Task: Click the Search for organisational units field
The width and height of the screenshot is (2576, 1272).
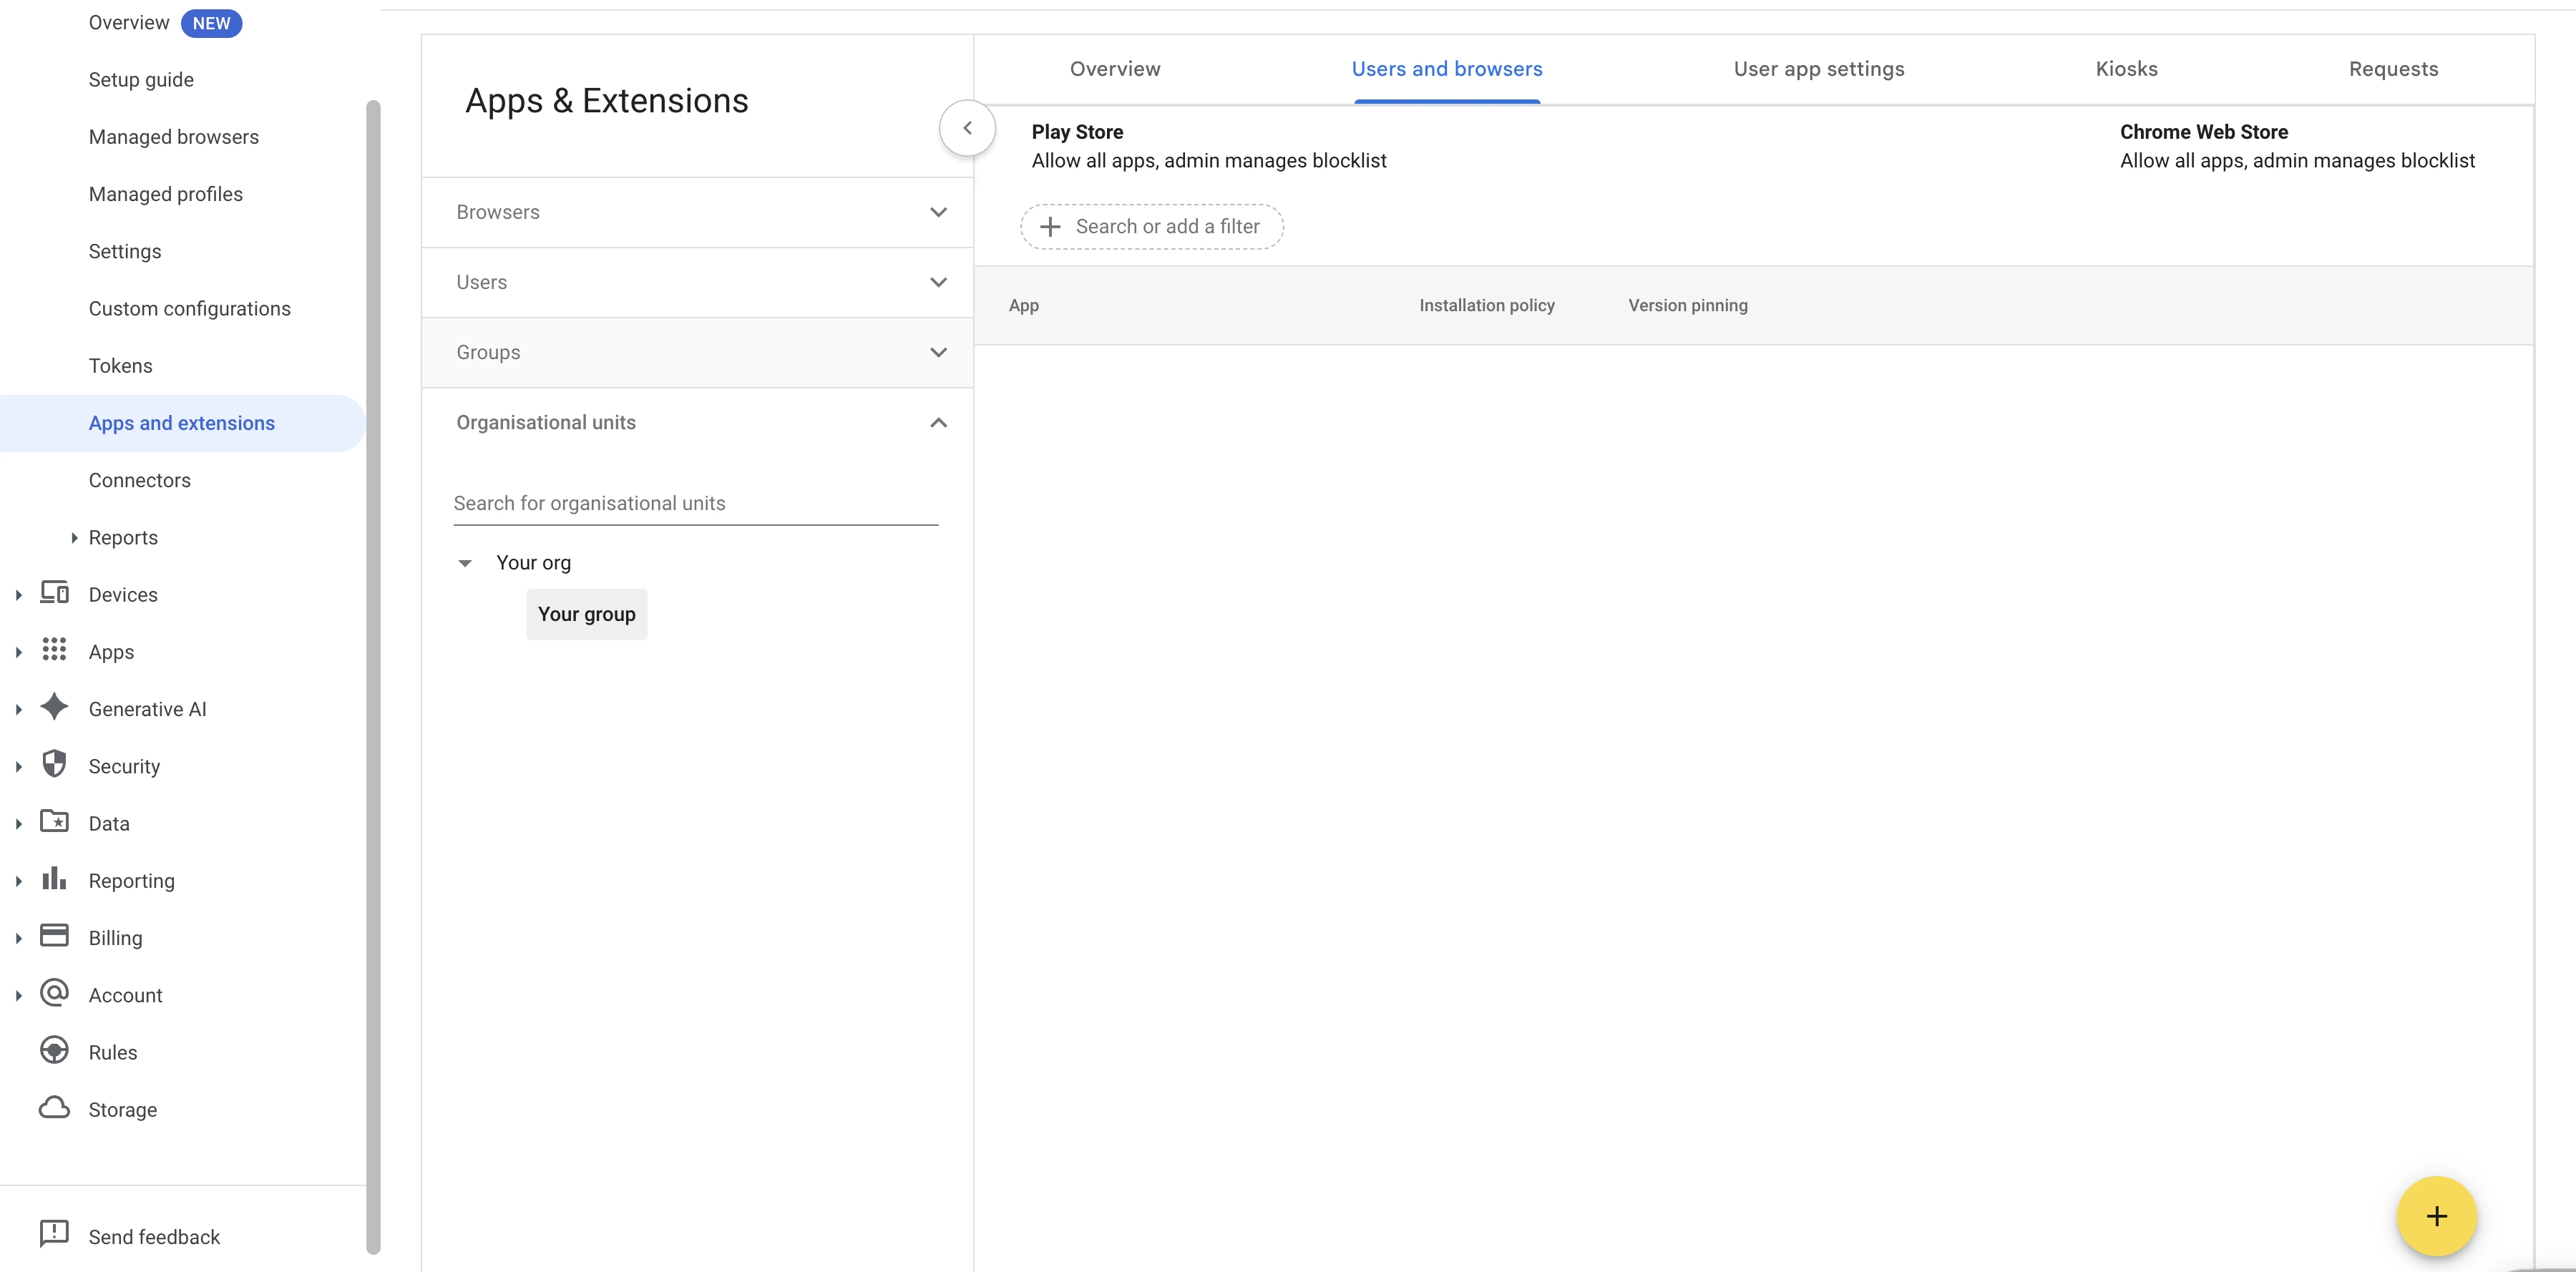Action: tap(695, 503)
